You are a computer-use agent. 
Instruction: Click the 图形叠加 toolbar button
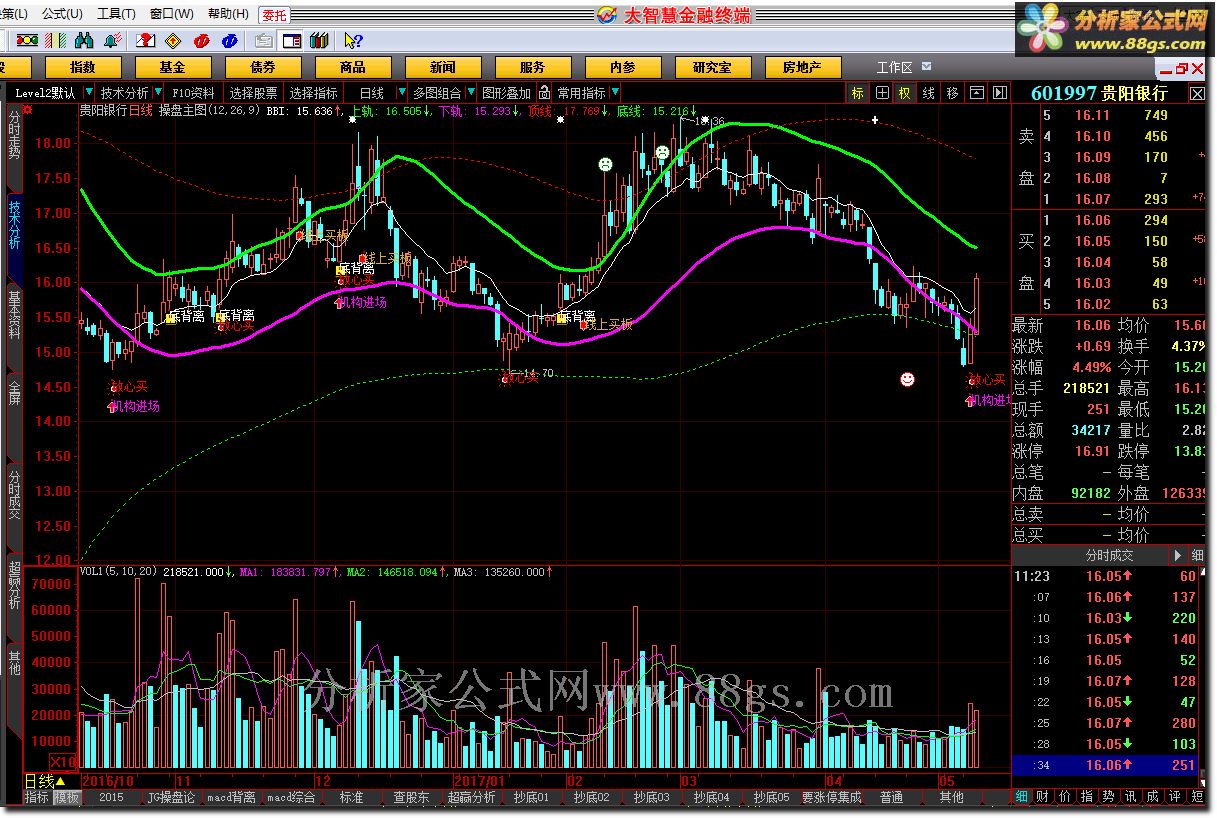click(507, 93)
